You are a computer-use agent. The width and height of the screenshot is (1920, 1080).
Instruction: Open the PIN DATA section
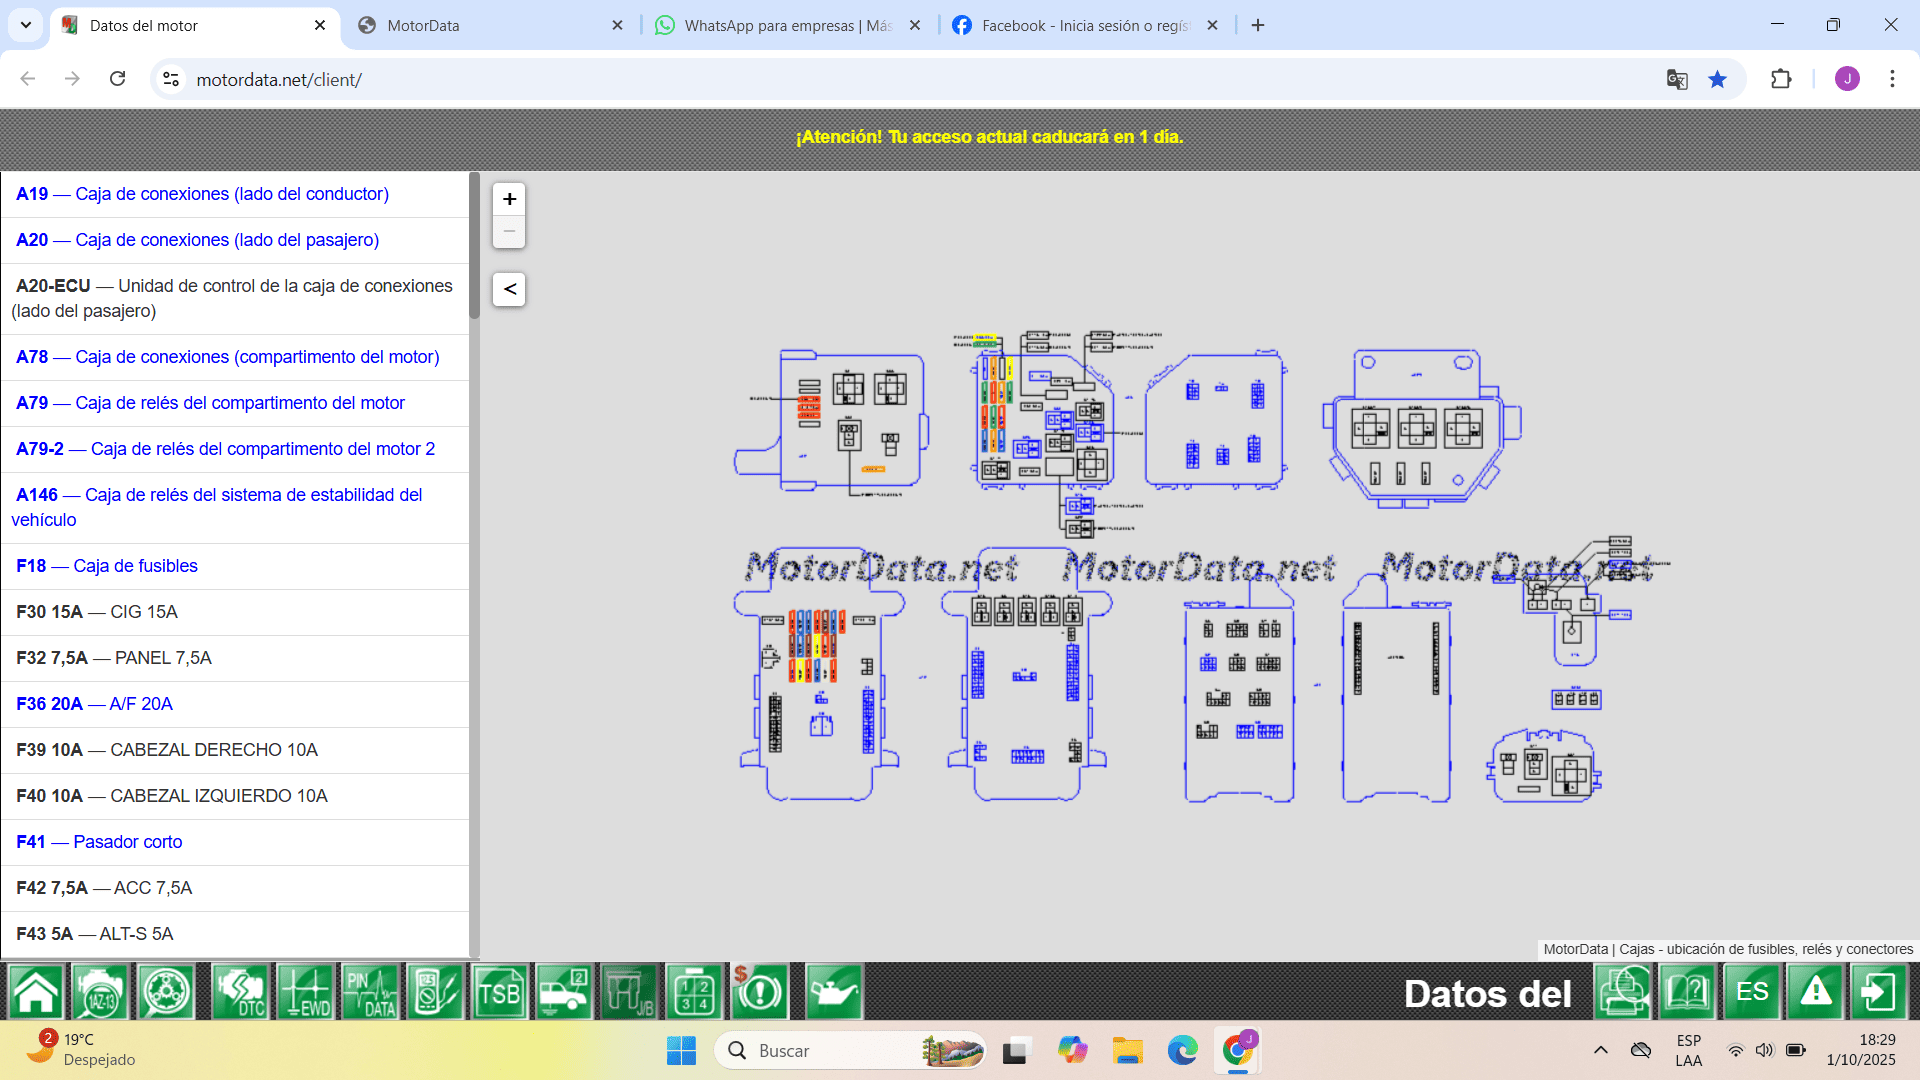371,992
